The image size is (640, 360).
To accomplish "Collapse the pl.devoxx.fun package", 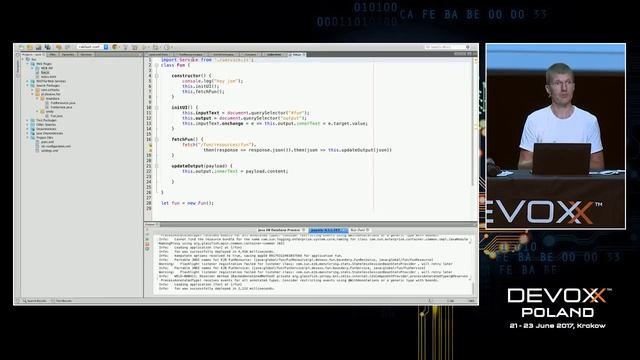I will [33, 94].
